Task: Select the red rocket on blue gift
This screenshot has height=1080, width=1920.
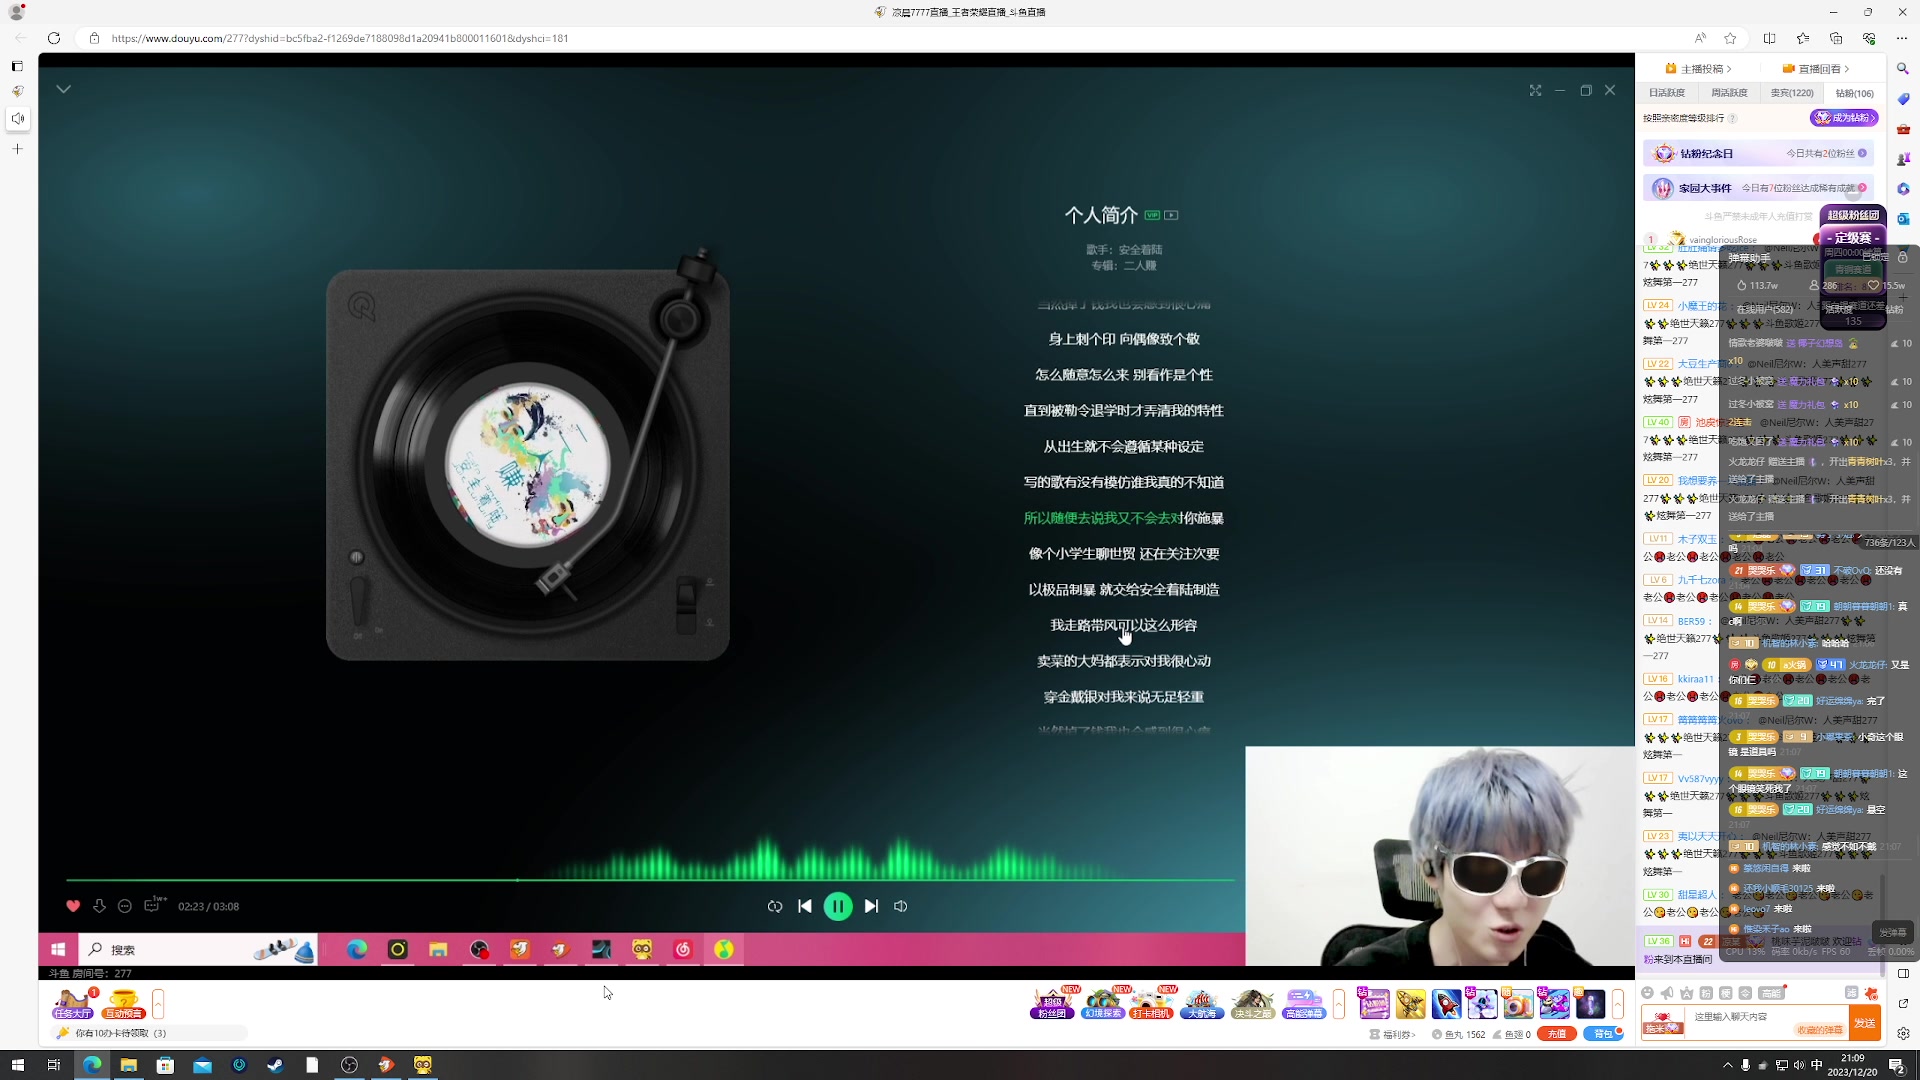Action: pyautogui.click(x=1446, y=1003)
